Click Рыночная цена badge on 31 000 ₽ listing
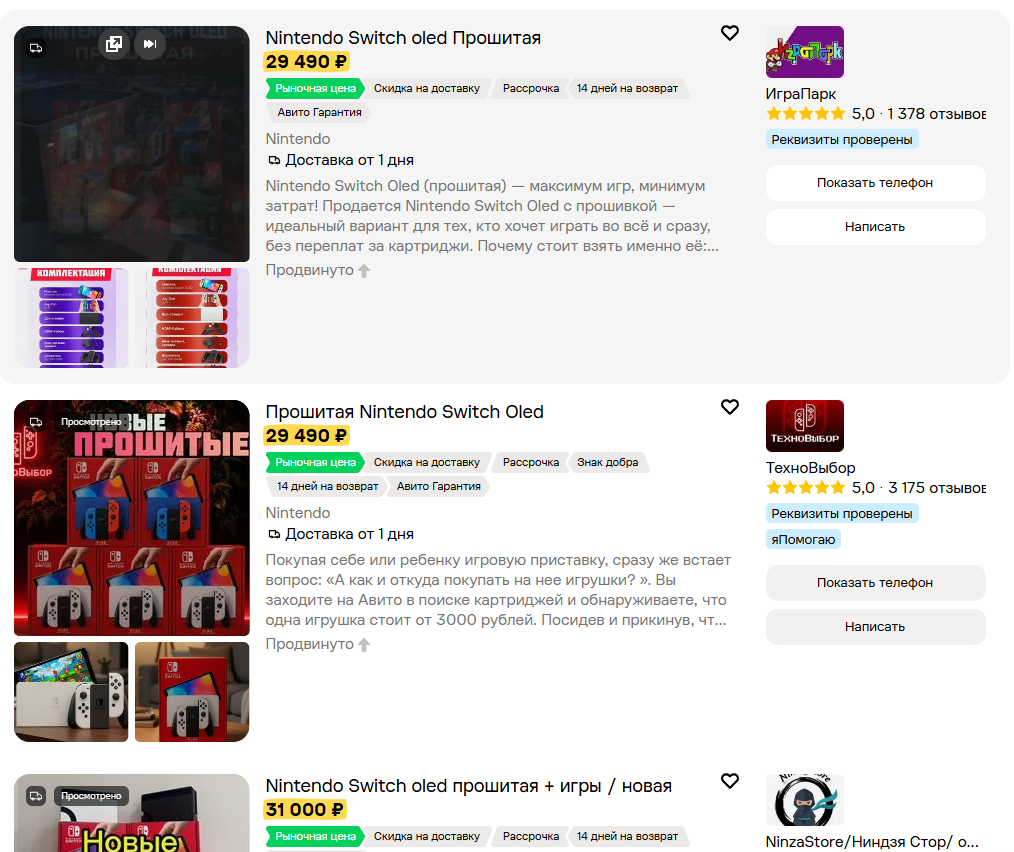1014x852 pixels. click(x=315, y=836)
